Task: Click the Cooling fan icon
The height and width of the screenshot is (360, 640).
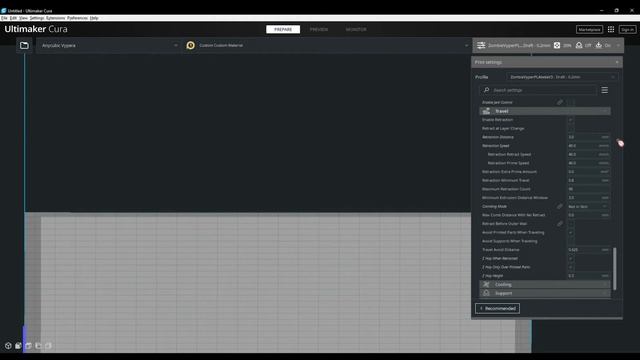Action: point(486,284)
